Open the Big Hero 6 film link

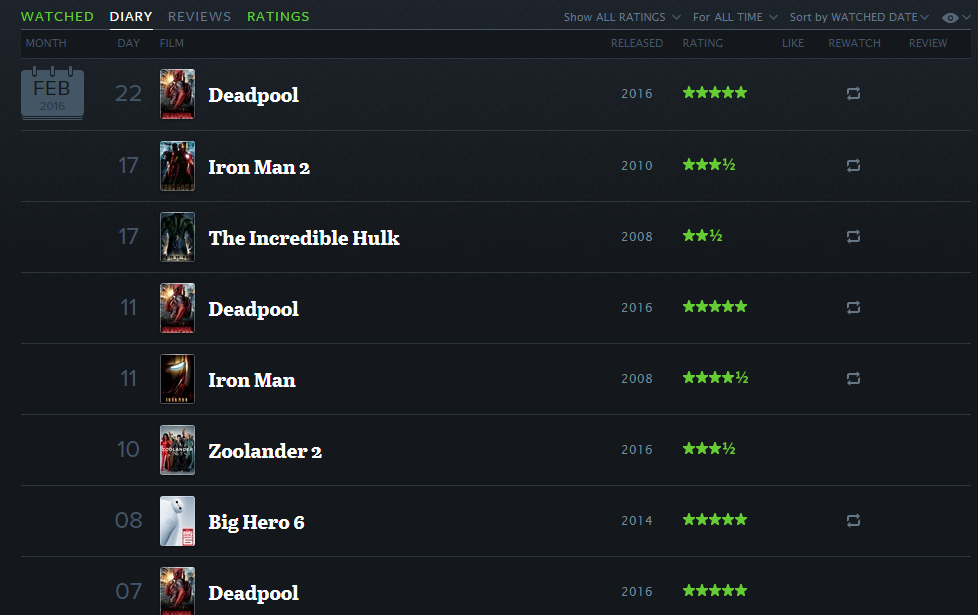(256, 522)
